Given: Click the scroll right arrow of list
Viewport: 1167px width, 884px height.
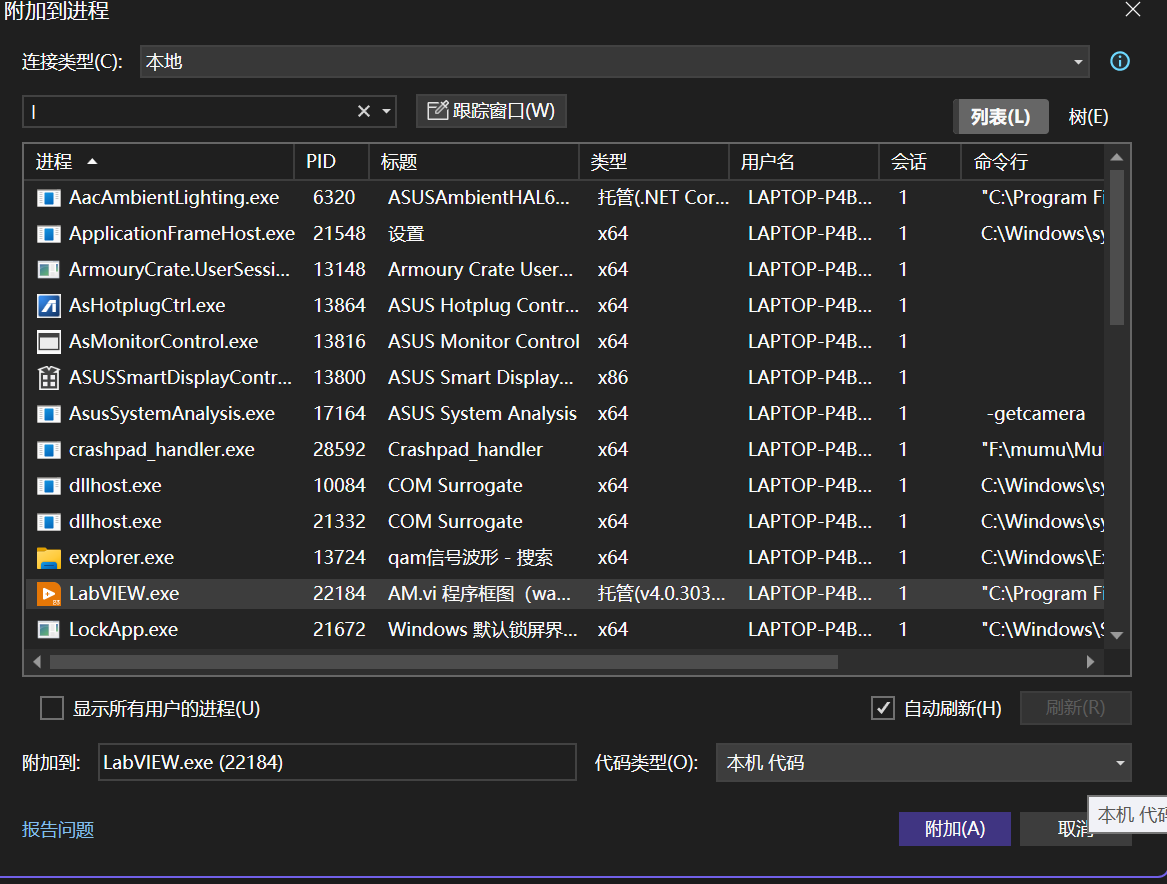Looking at the screenshot, I should click(x=1090, y=662).
